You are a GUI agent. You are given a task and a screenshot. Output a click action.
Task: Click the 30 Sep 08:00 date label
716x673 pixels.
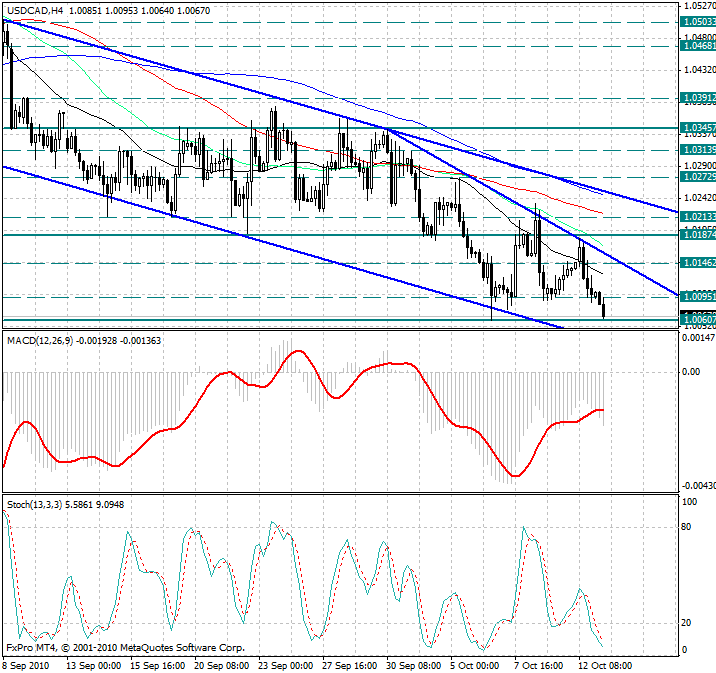pyautogui.click(x=414, y=666)
